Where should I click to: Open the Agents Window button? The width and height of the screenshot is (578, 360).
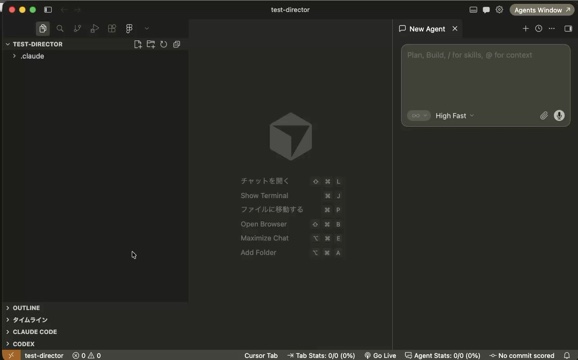point(542,10)
